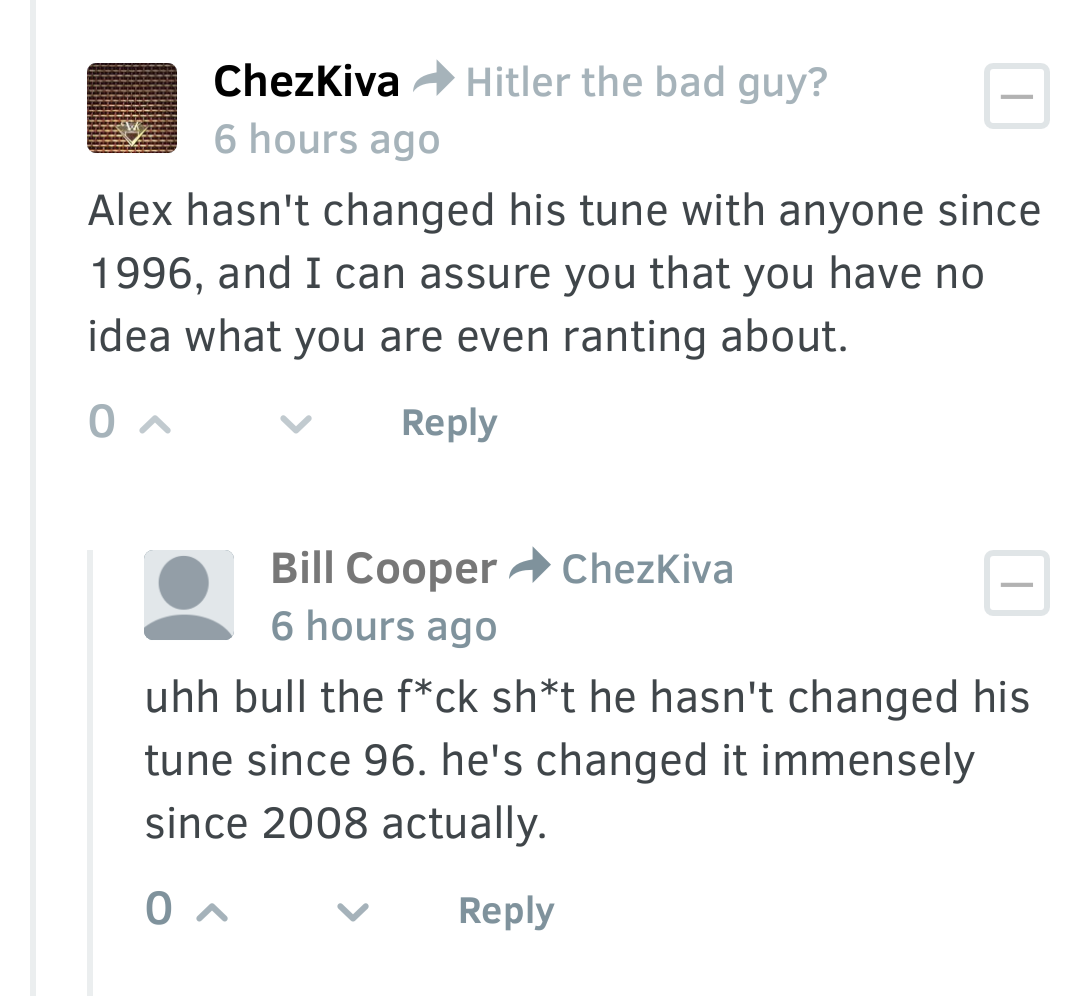Open Bill Cooper's default gray avatar

189,595
